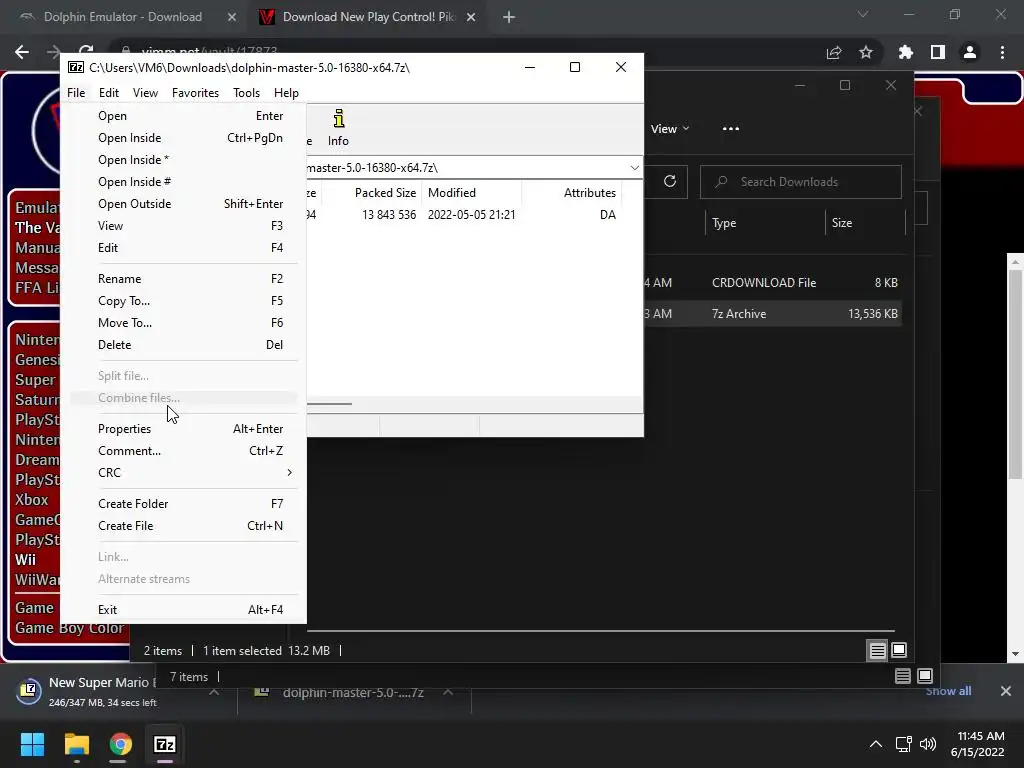The image size is (1024, 768).
Task: Open the Chrome extensions puzzle icon
Action: click(906, 52)
